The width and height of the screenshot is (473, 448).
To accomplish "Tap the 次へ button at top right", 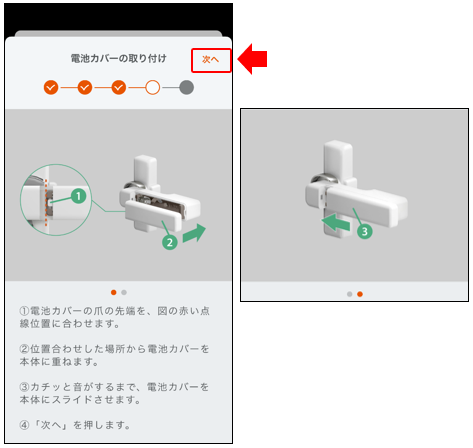I will tap(211, 60).
